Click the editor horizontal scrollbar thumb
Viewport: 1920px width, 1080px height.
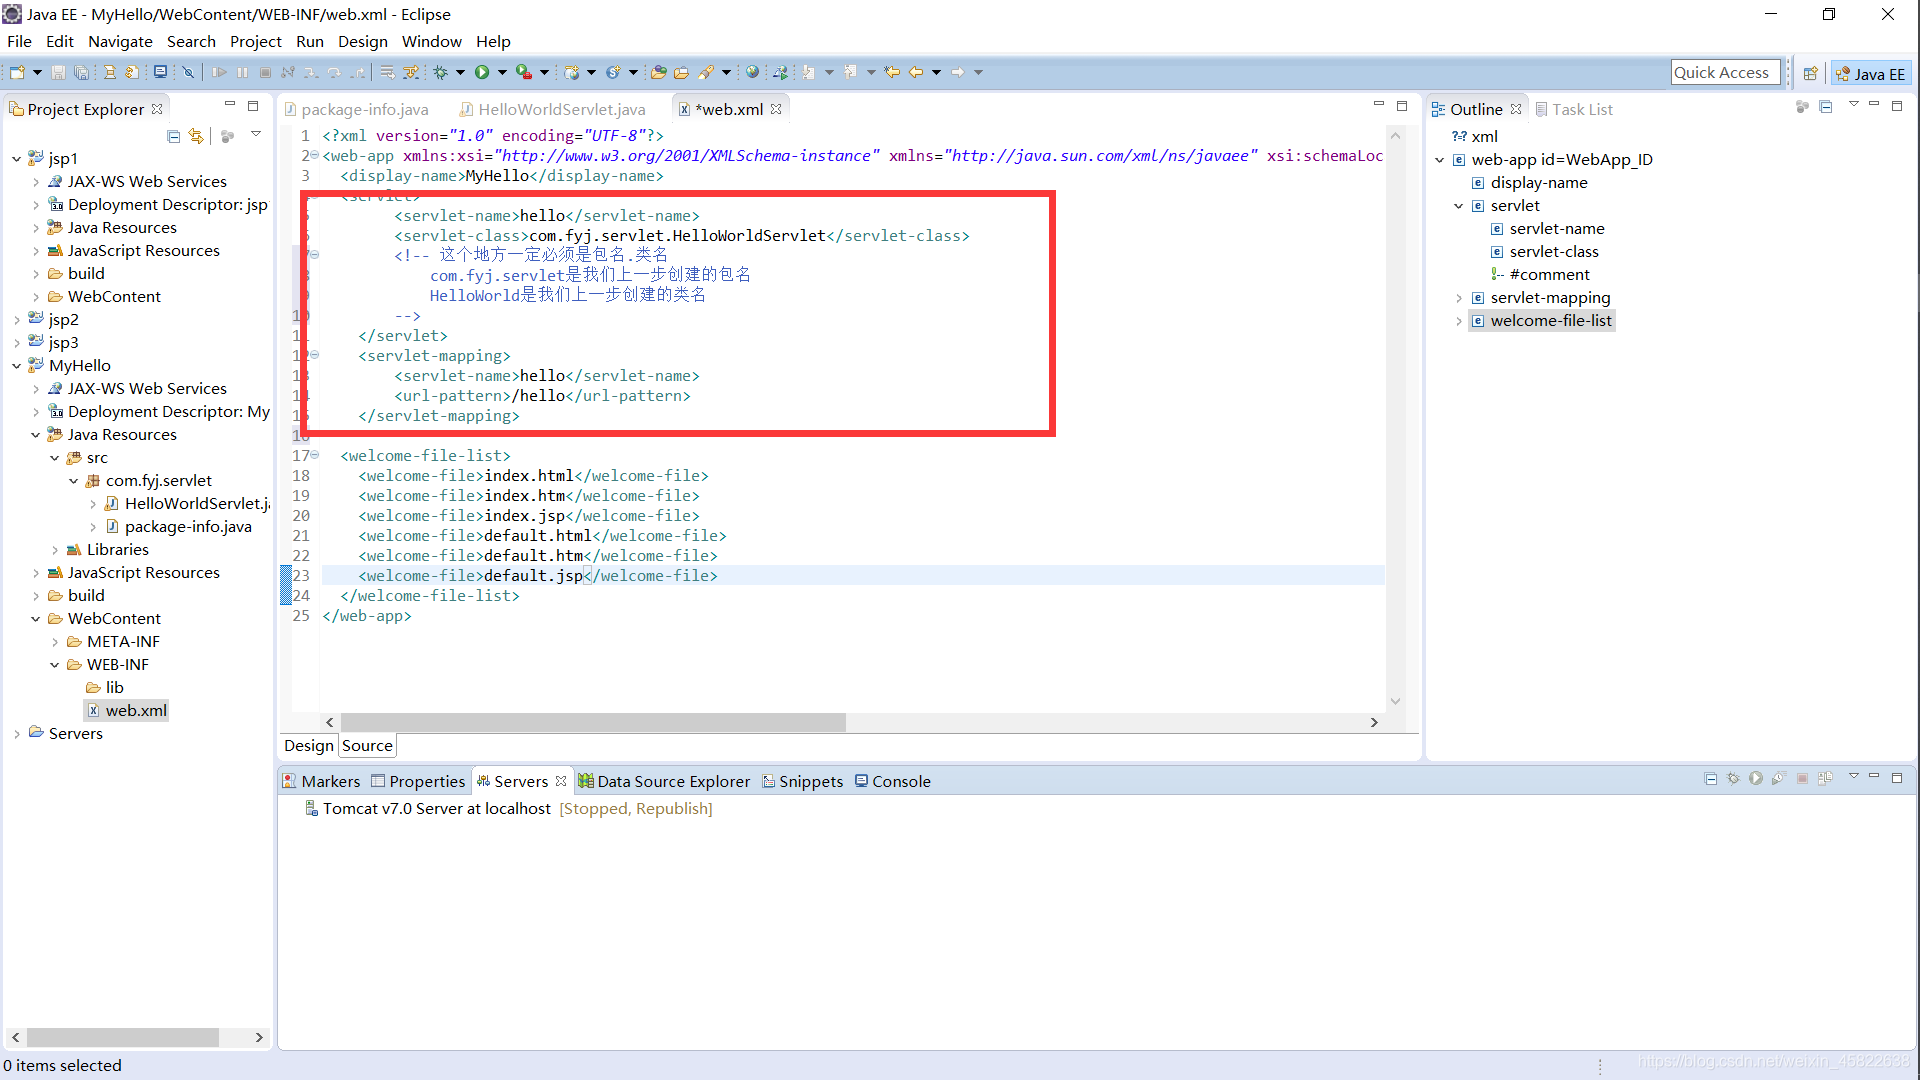pos(592,722)
